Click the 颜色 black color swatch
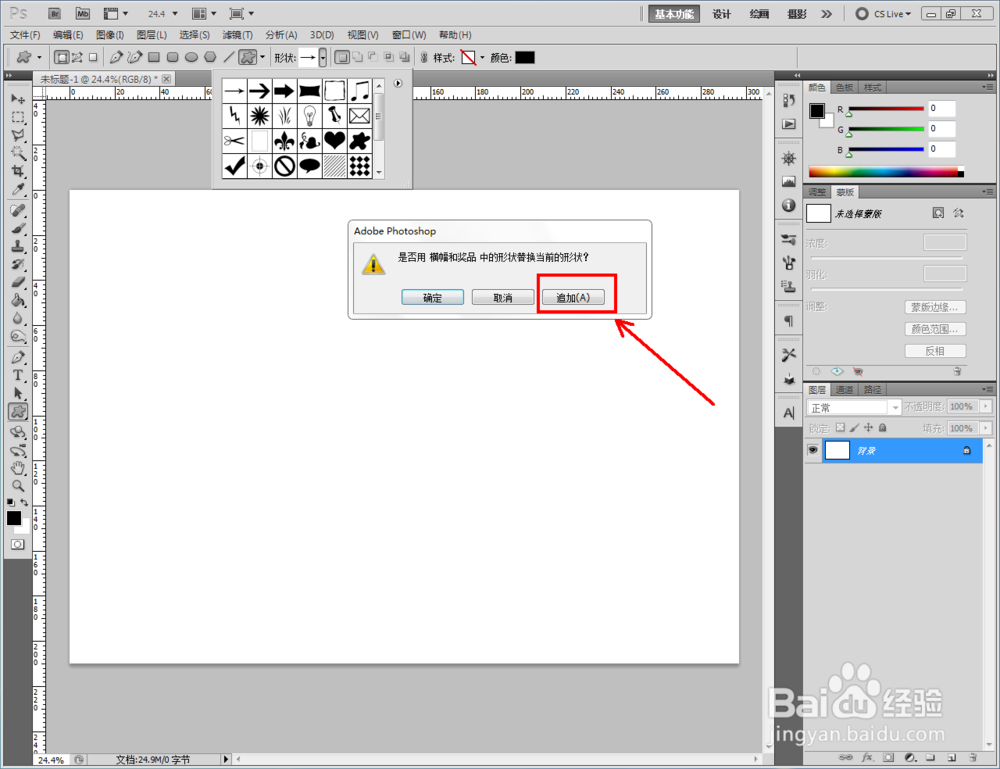 point(525,57)
